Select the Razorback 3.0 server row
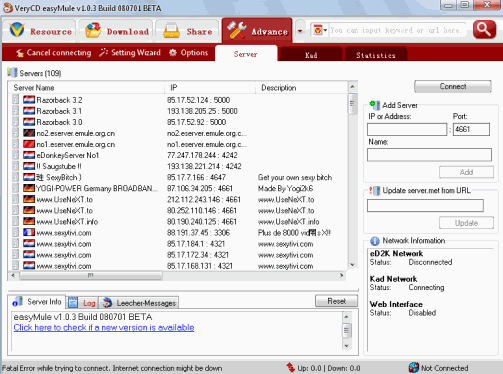Image resolution: width=503 pixels, height=374 pixels. click(x=178, y=122)
